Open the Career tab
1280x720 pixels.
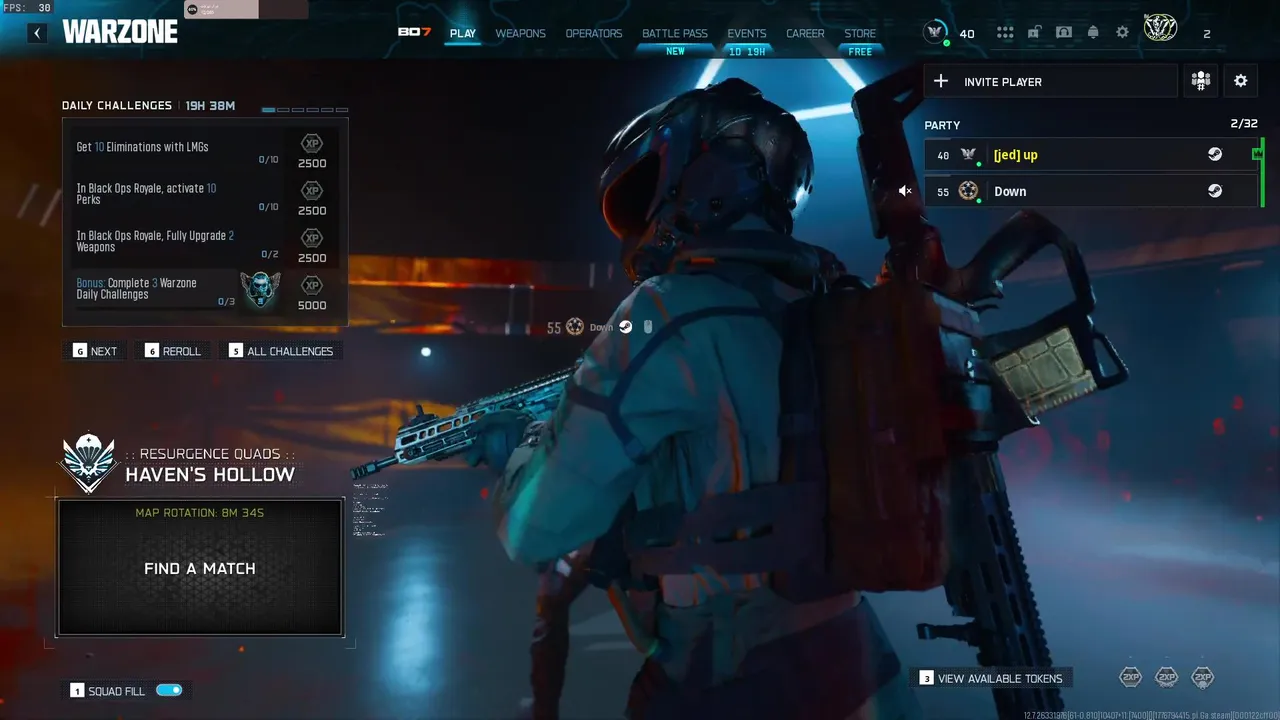(x=805, y=33)
